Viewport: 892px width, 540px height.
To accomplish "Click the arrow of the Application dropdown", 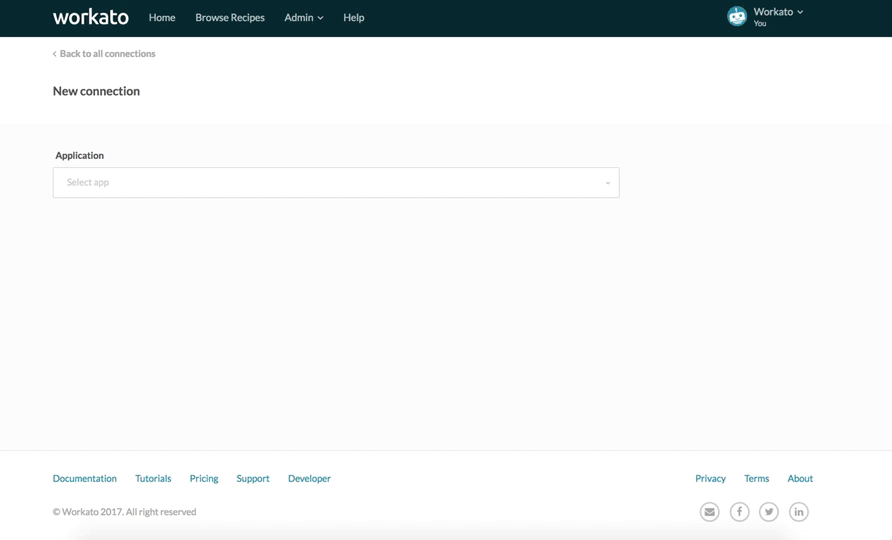I will (608, 183).
